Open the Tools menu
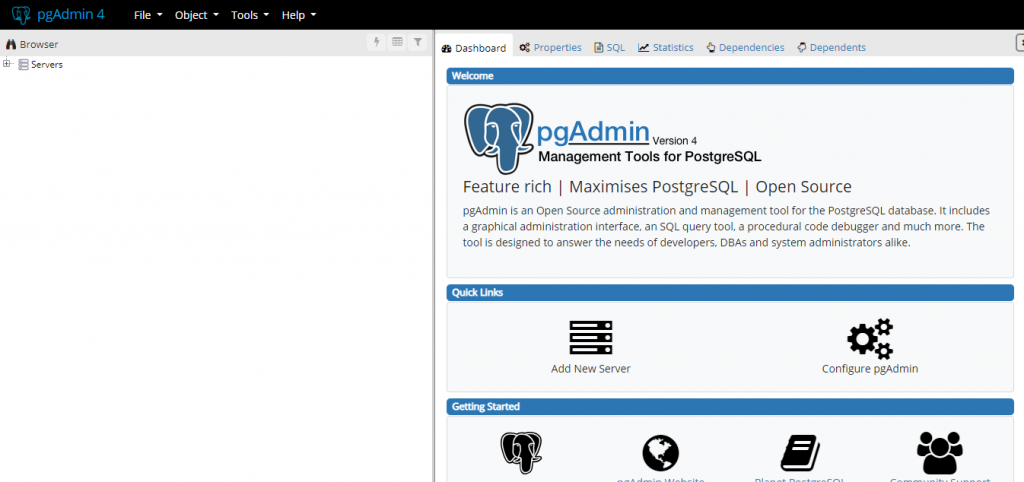 coord(249,15)
